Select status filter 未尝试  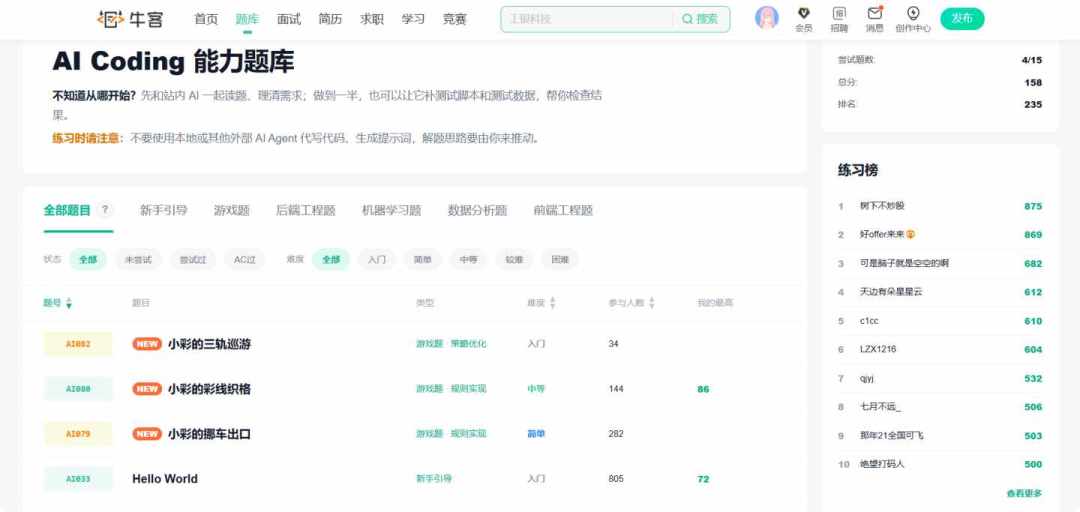(x=138, y=260)
